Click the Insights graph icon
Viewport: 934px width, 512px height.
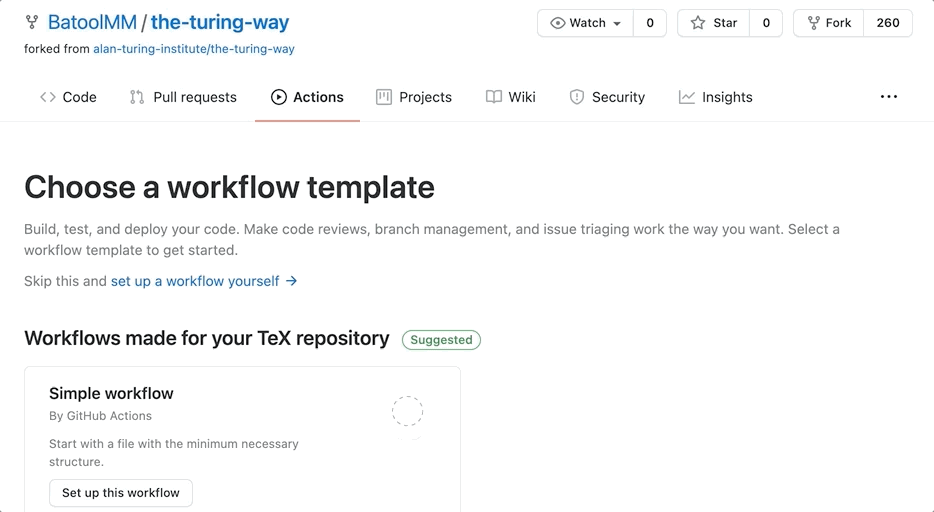tap(687, 97)
